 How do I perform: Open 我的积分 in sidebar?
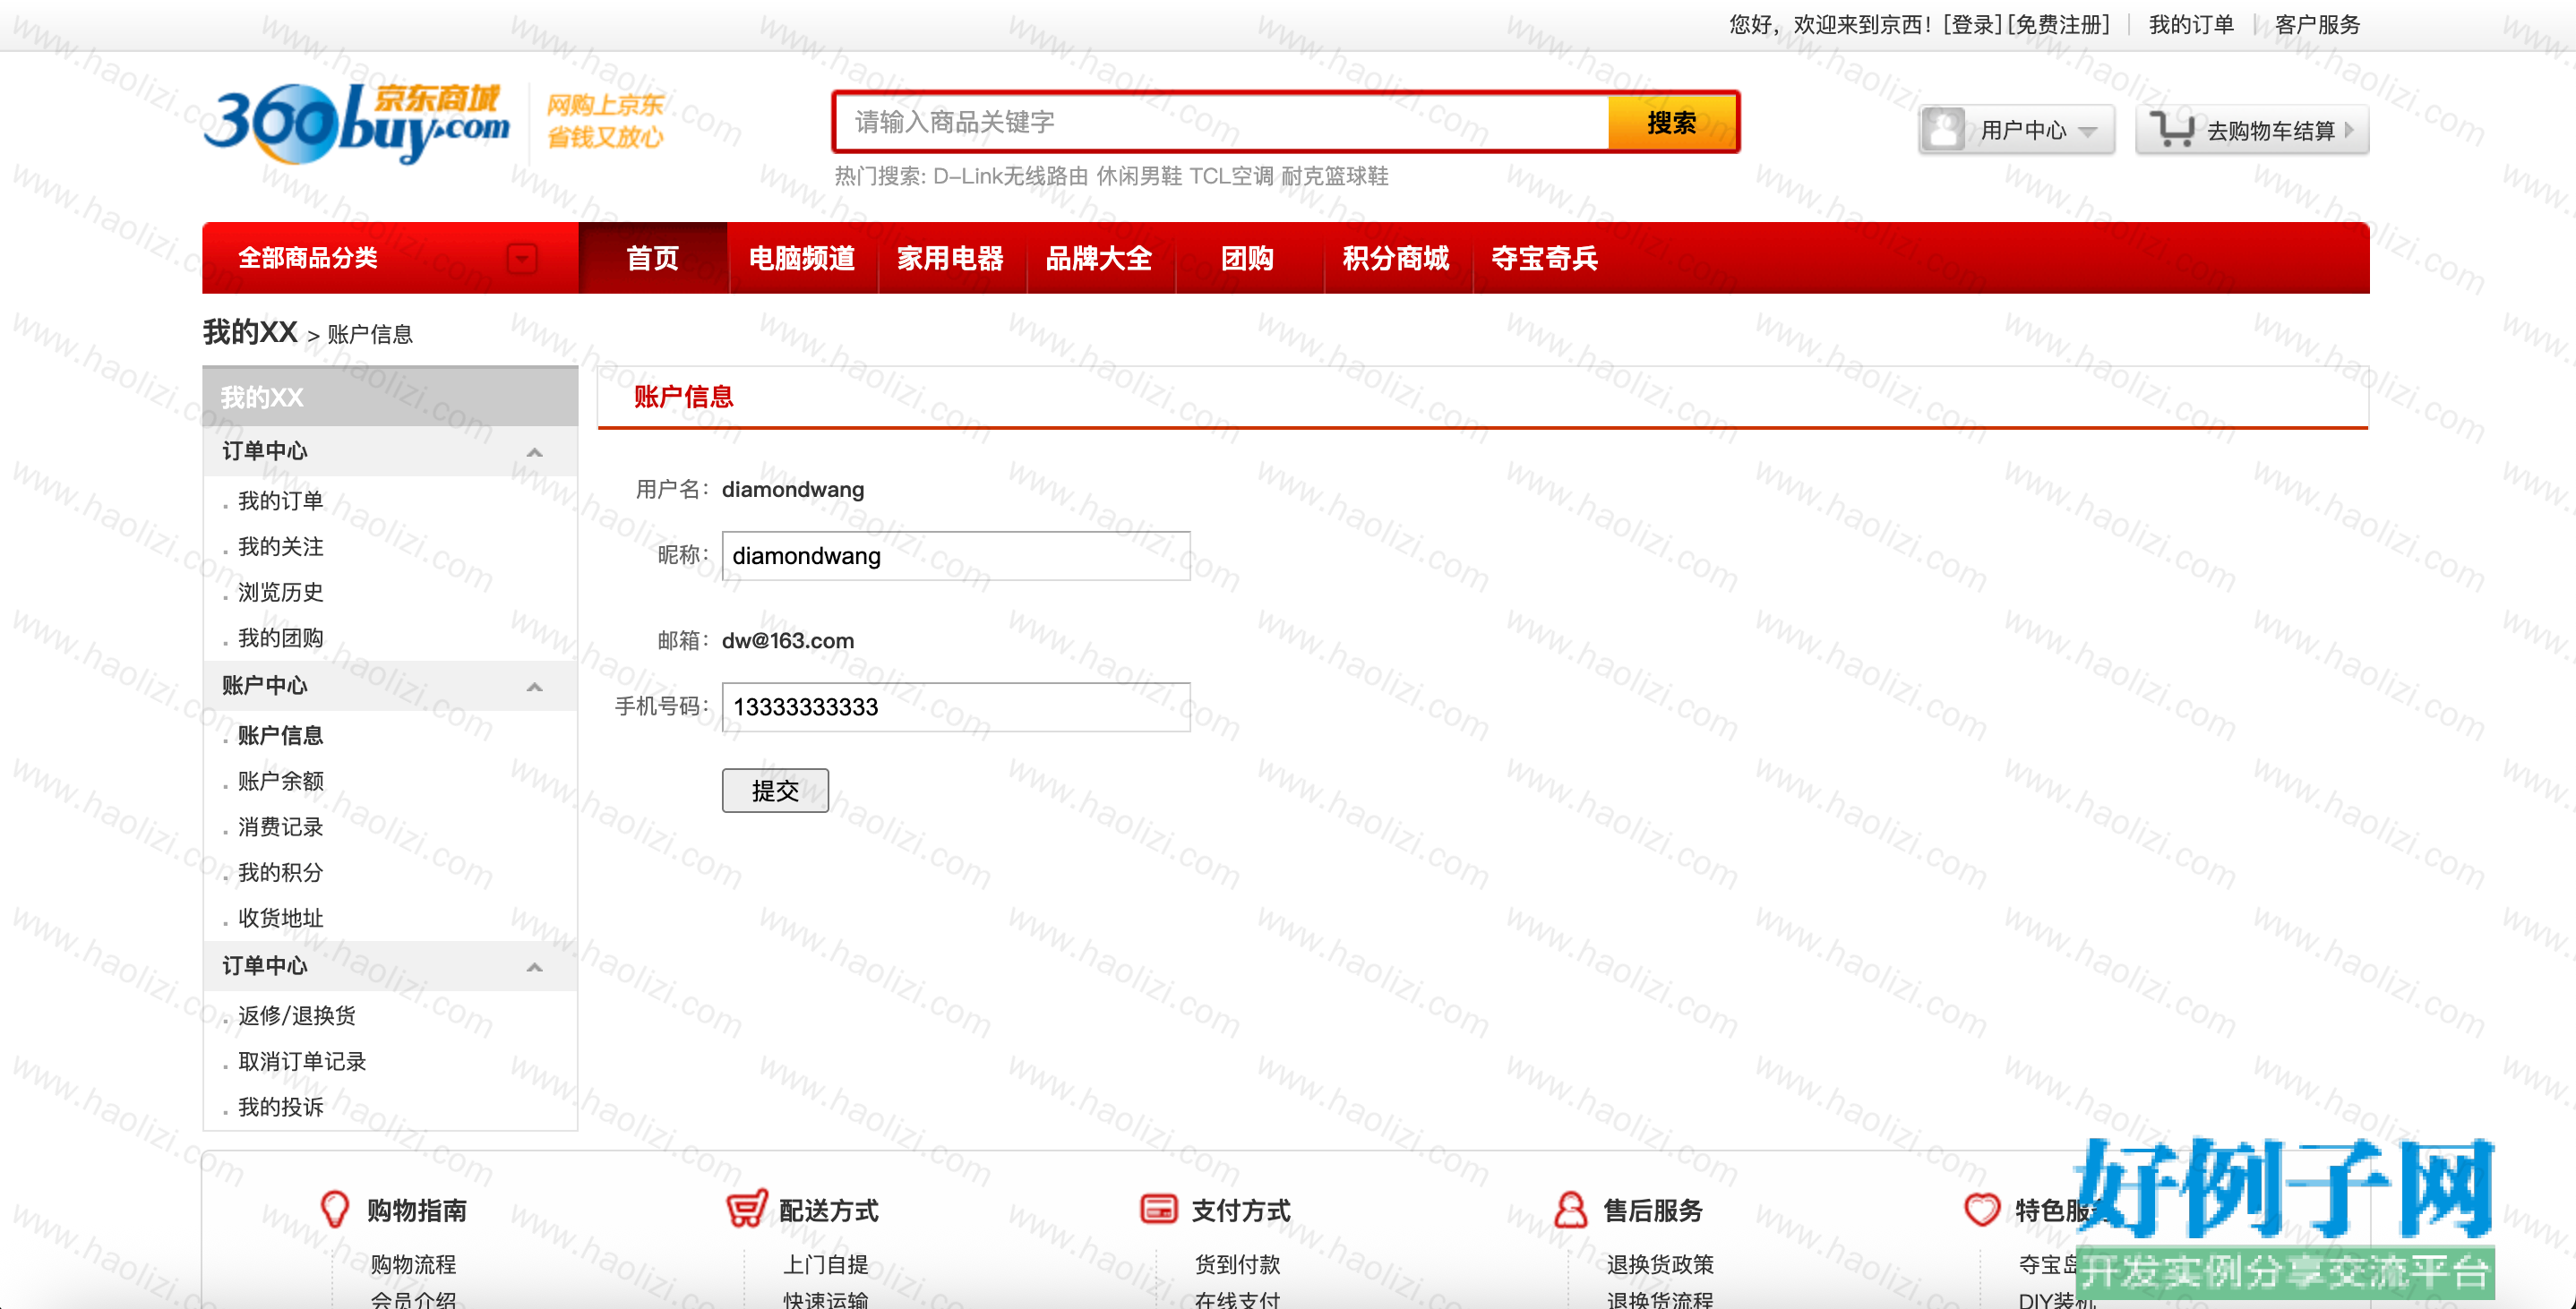(x=280, y=873)
